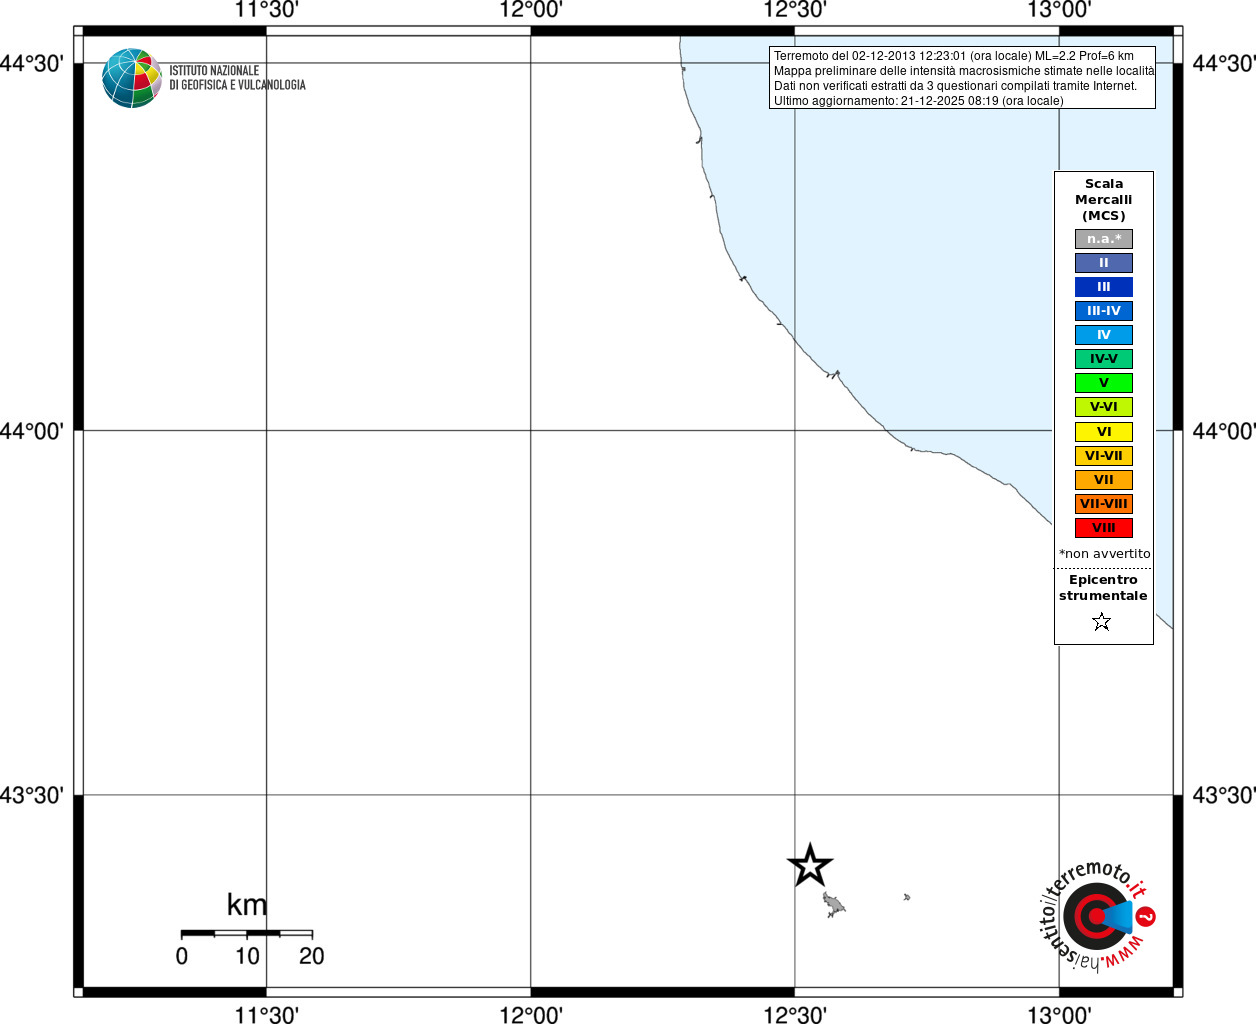Click the 'Dati non verificati' info line
Viewport: 1256px width, 1024px height.
955,86
